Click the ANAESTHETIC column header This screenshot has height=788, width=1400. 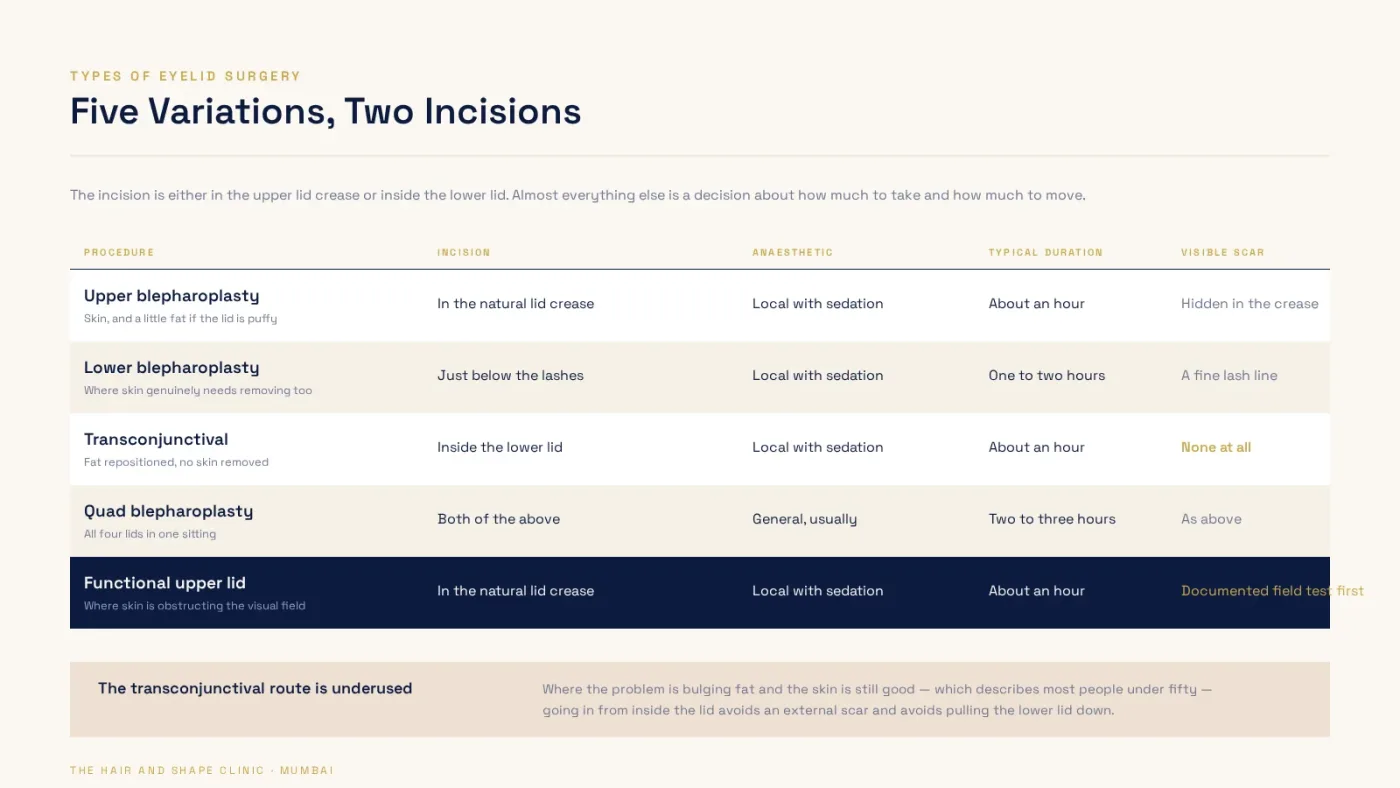(792, 252)
